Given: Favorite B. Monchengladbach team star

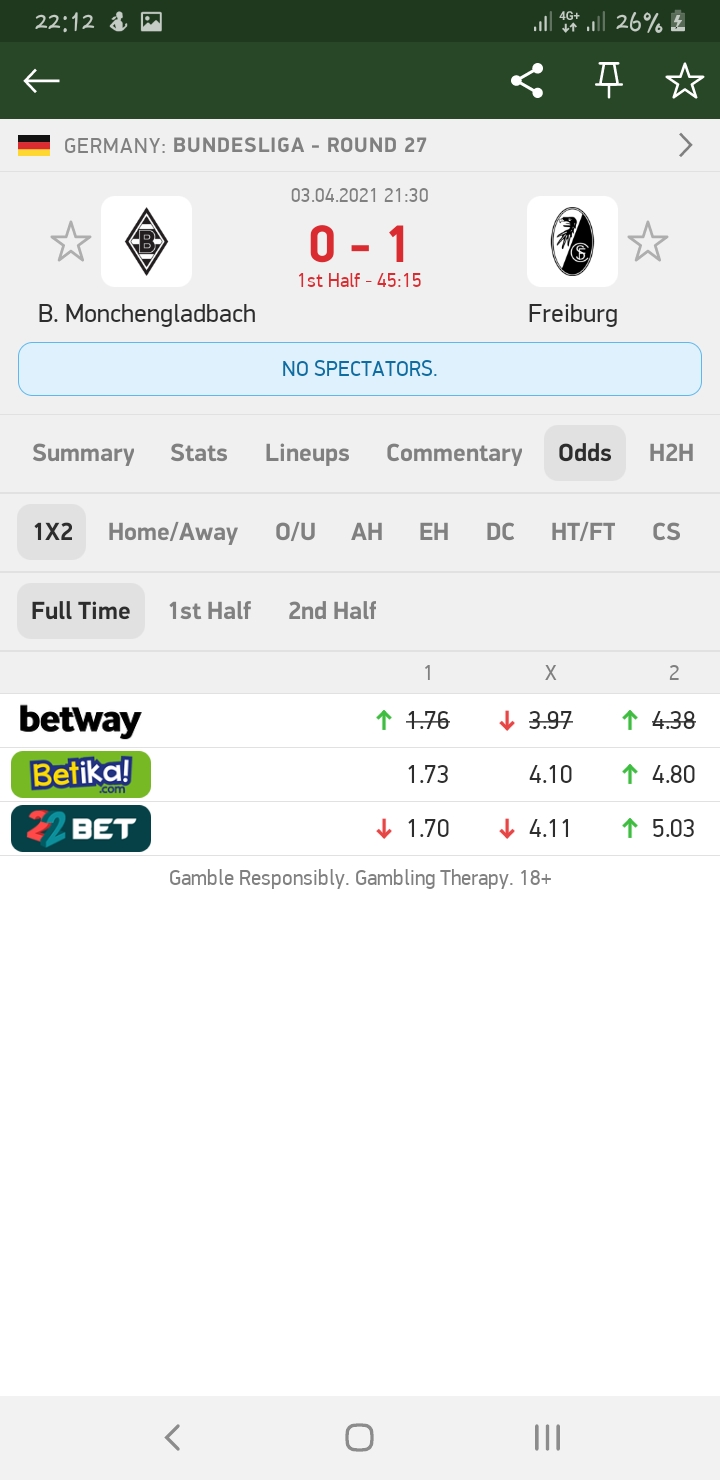Looking at the screenshot, I should point(71,242).
